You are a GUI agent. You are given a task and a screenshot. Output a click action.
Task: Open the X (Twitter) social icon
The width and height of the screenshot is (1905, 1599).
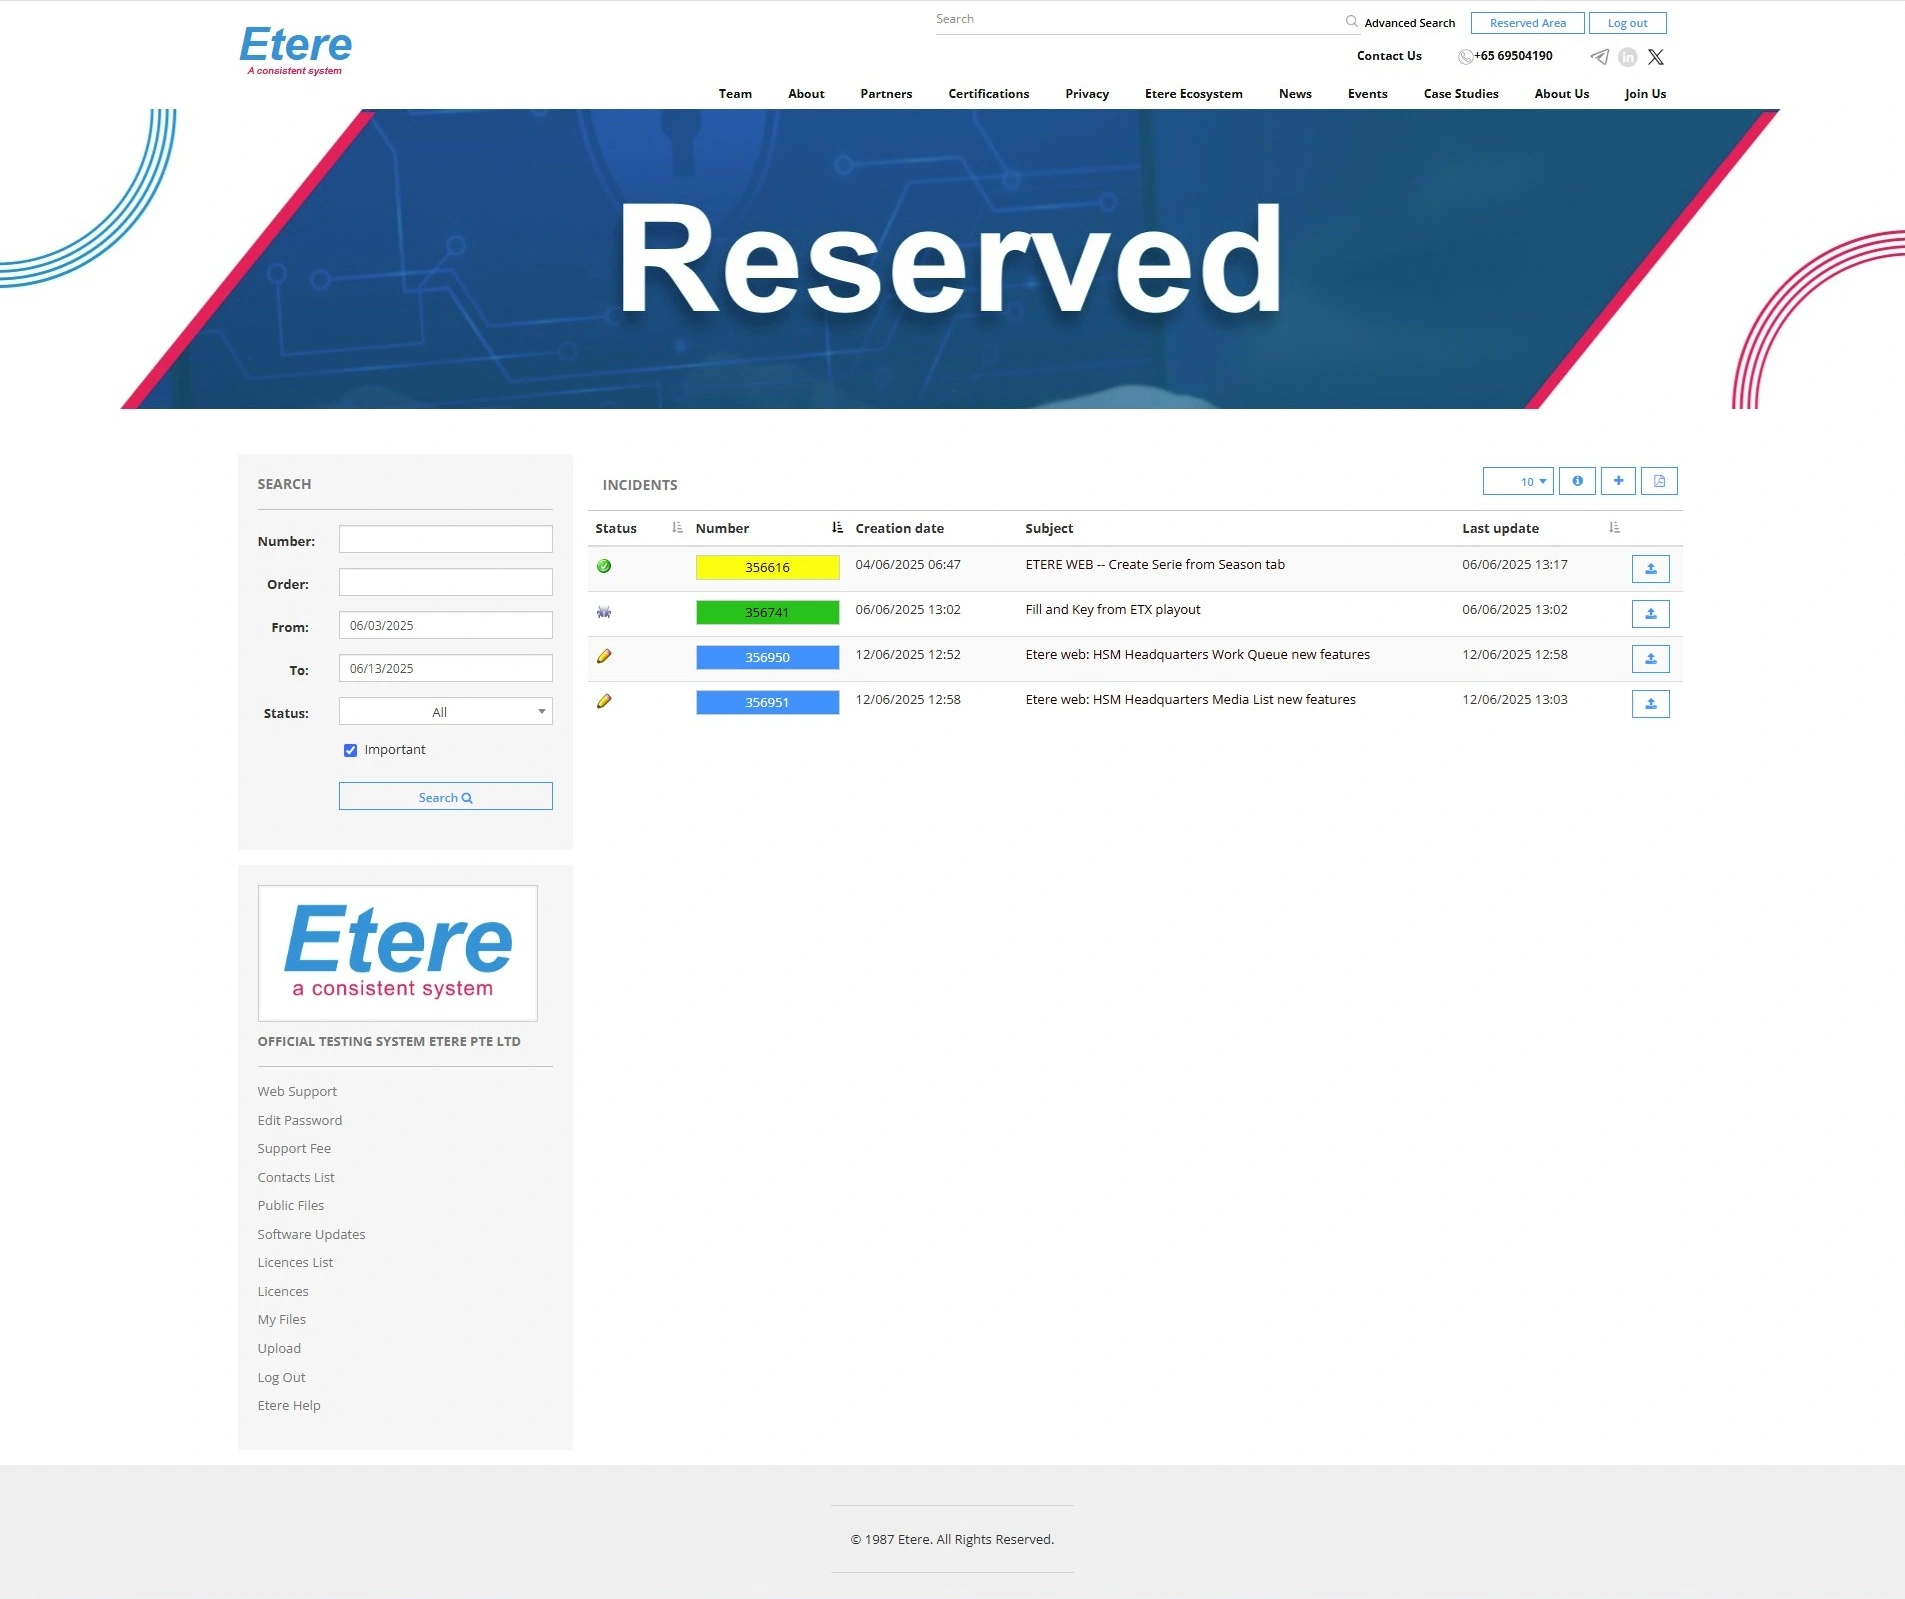pos(1656,57)
